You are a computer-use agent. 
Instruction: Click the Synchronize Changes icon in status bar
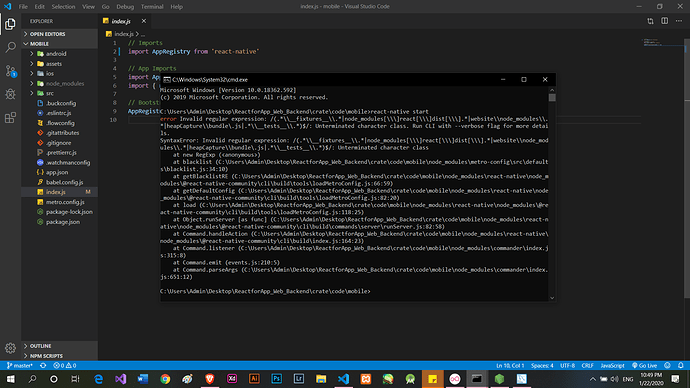coord(43,366)
